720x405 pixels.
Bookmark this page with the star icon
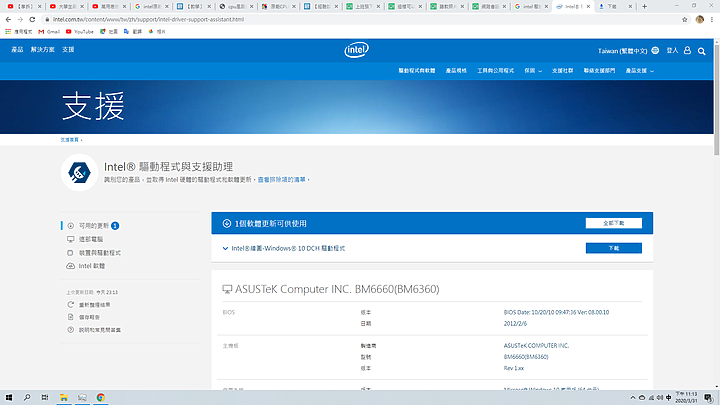(684, 19)
